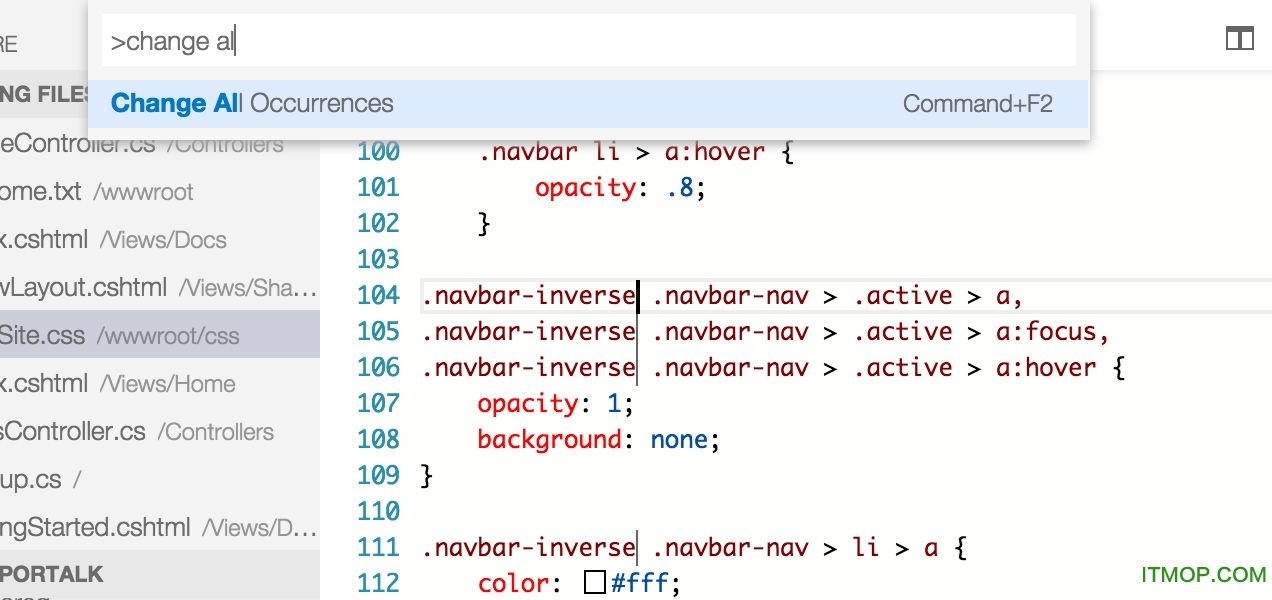Viewport: 1272px width, 600px height.
Task: Click the .8 value on line 101
Action: coord(679,188)
